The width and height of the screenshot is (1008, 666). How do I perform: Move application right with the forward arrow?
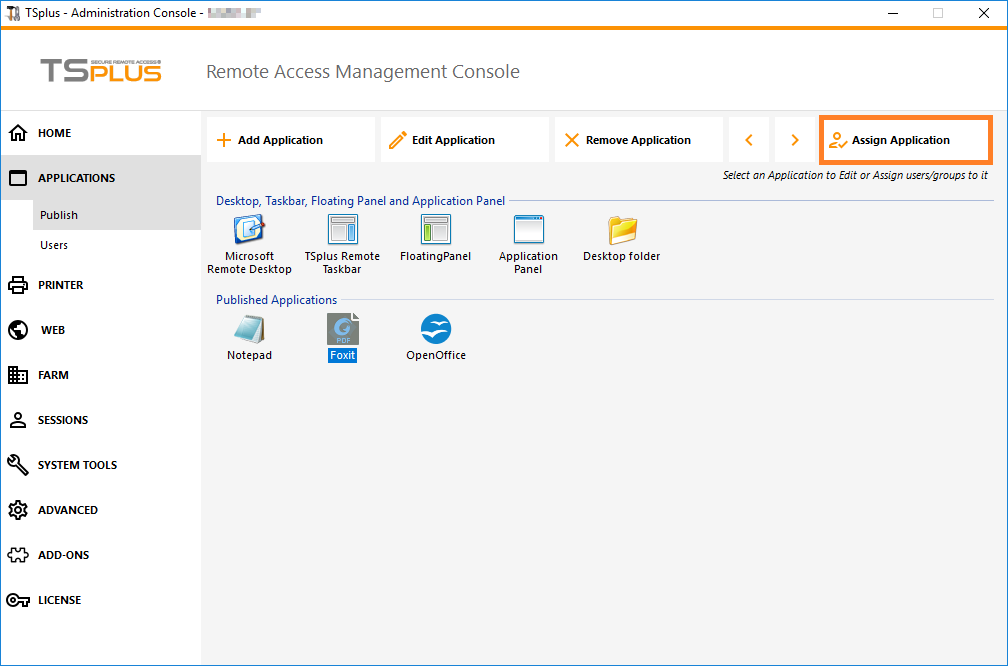[x=795, y=140]
